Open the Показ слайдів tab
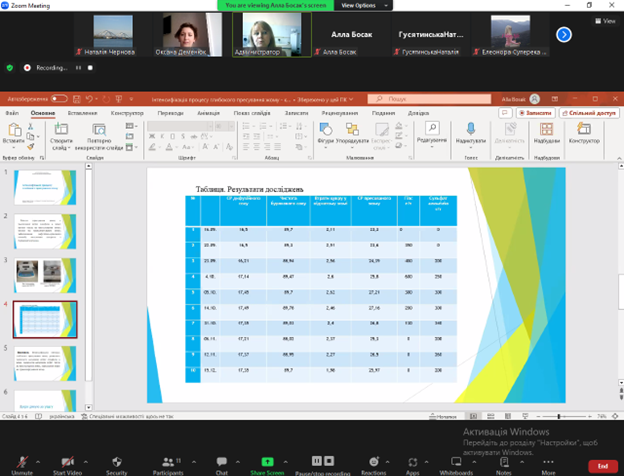This screenshot has height=476, width=624. [252, 113]
